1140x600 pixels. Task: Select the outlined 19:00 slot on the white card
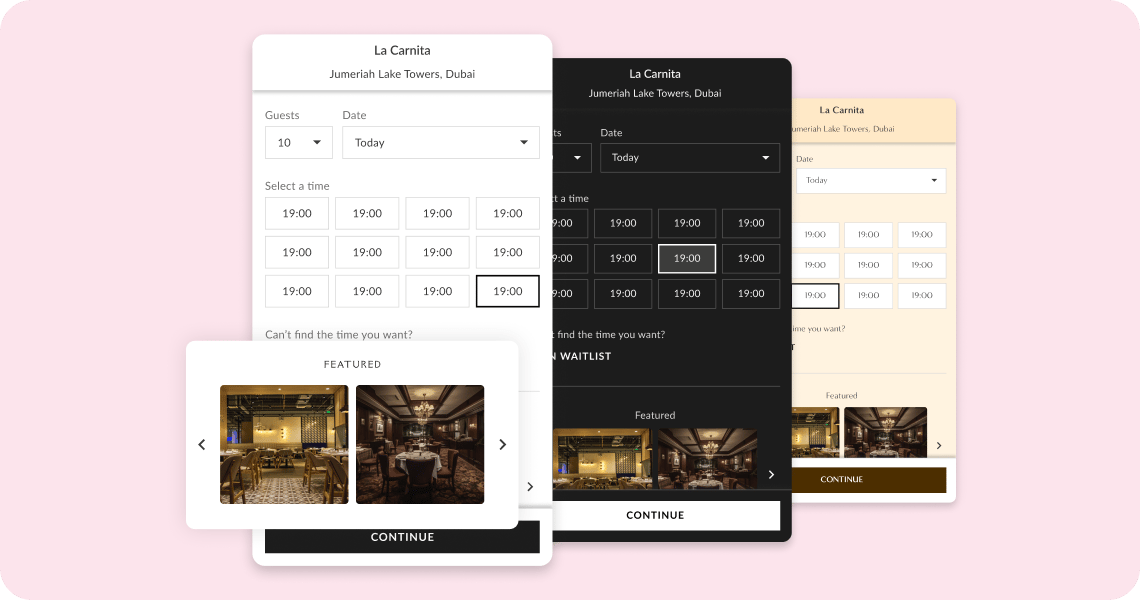coord(507,291)
